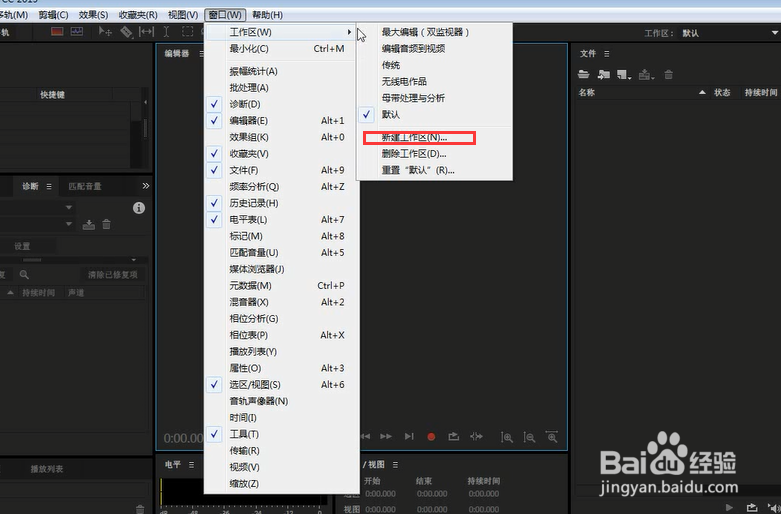The image size is (781, 514).
Task: Click zoom in time icon
Action: point(551,437)
